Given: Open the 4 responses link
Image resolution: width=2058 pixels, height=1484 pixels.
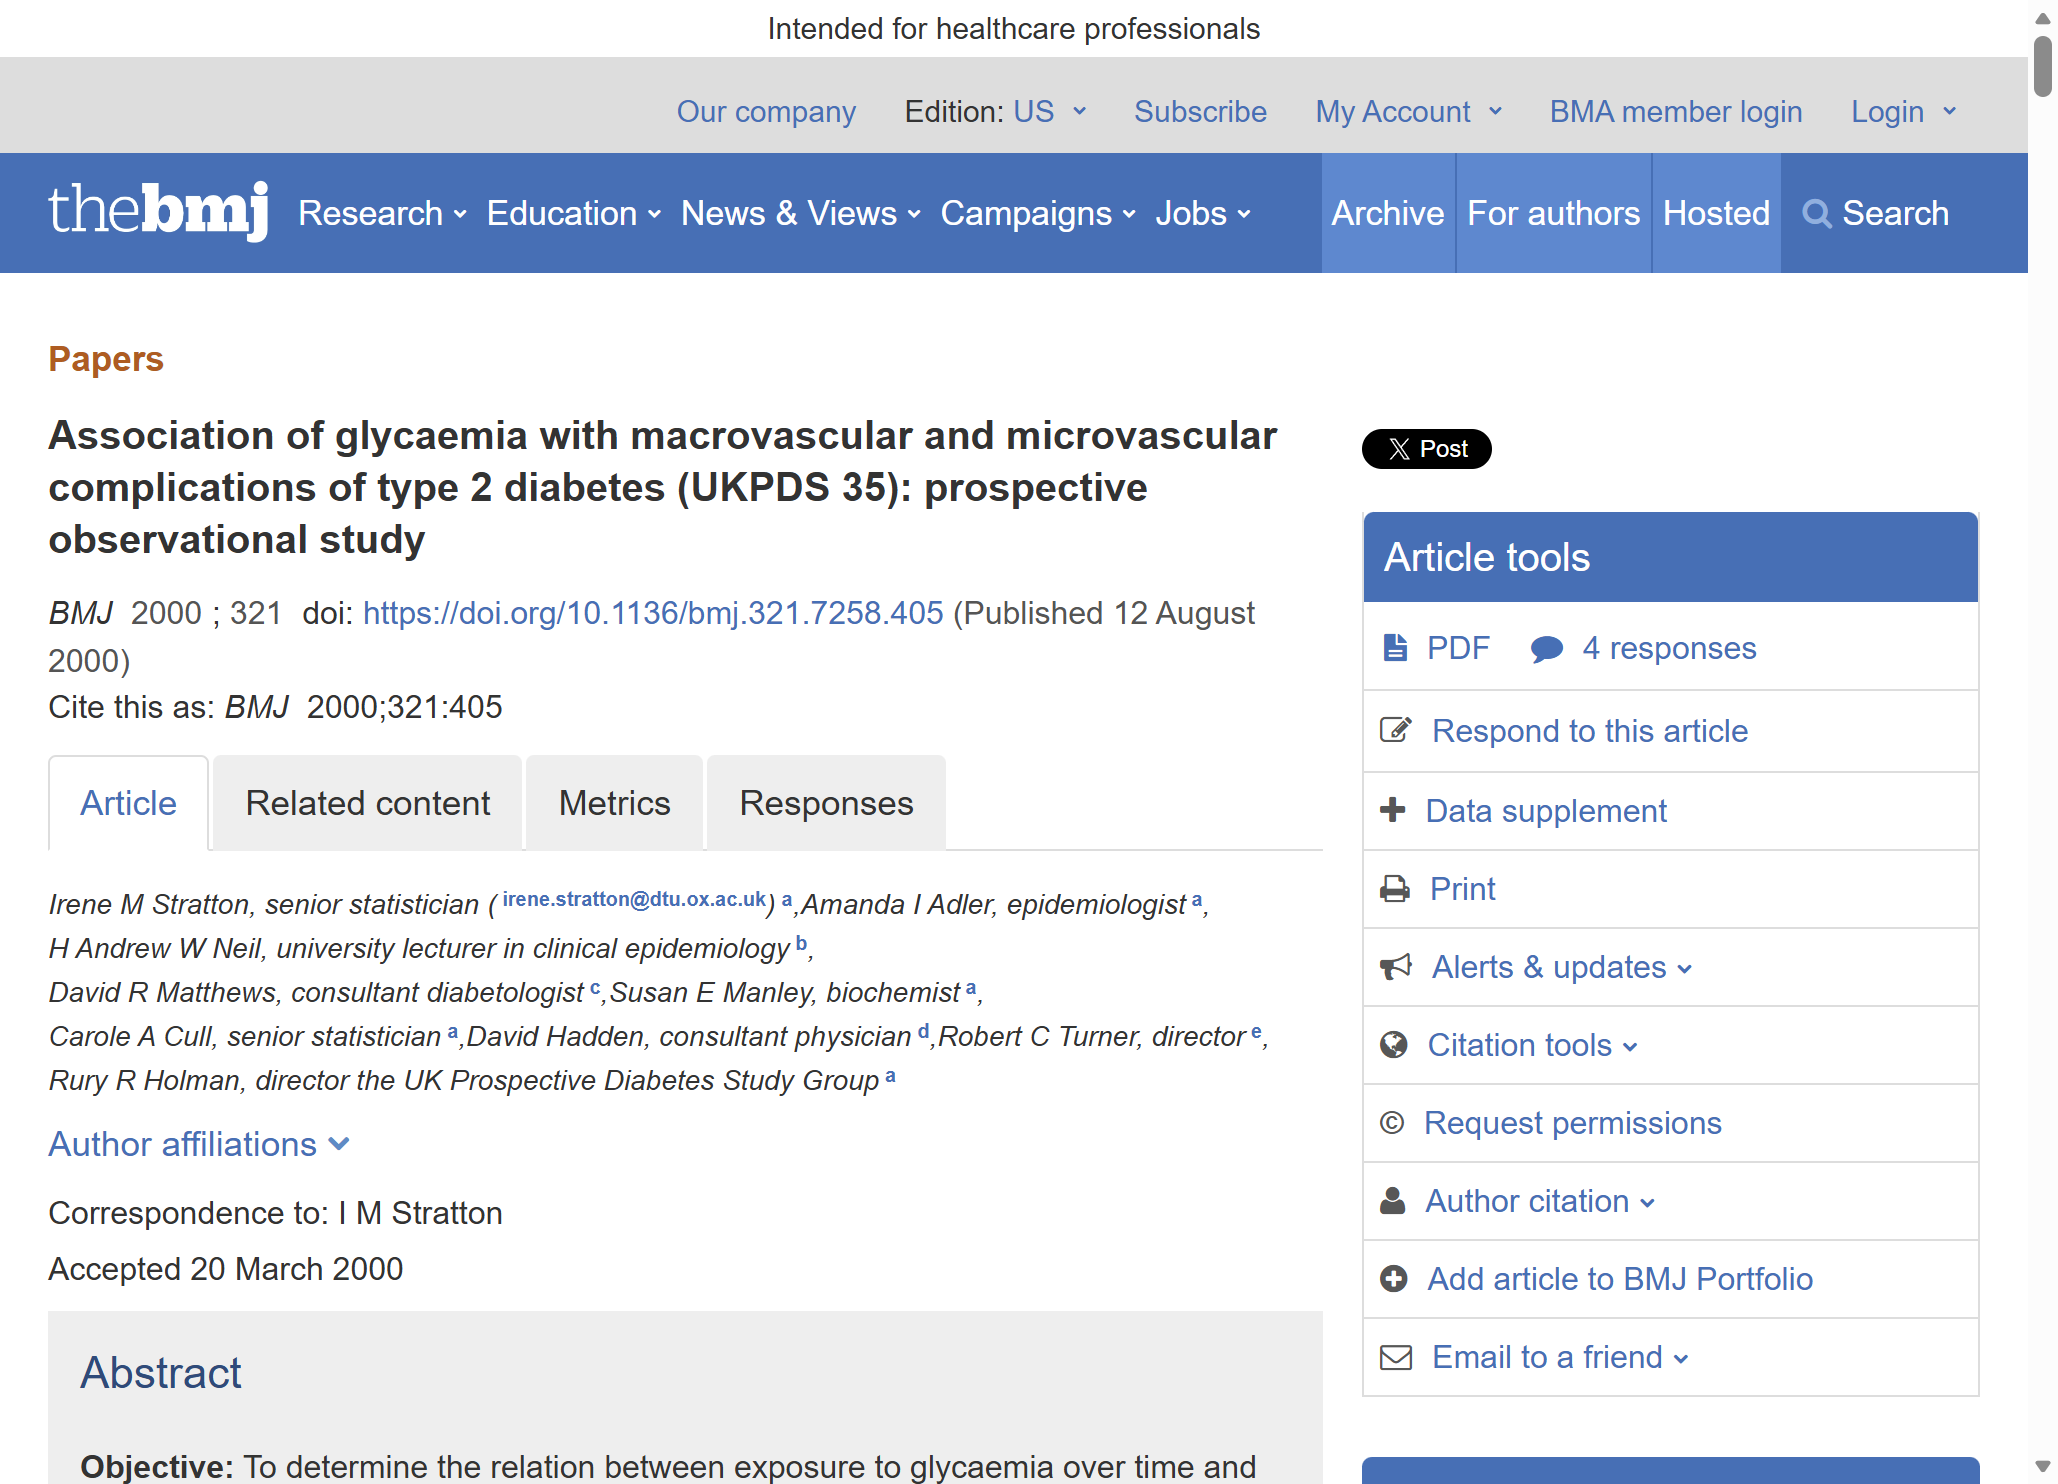Looking at the screenshot, I should pos(1669,648).
